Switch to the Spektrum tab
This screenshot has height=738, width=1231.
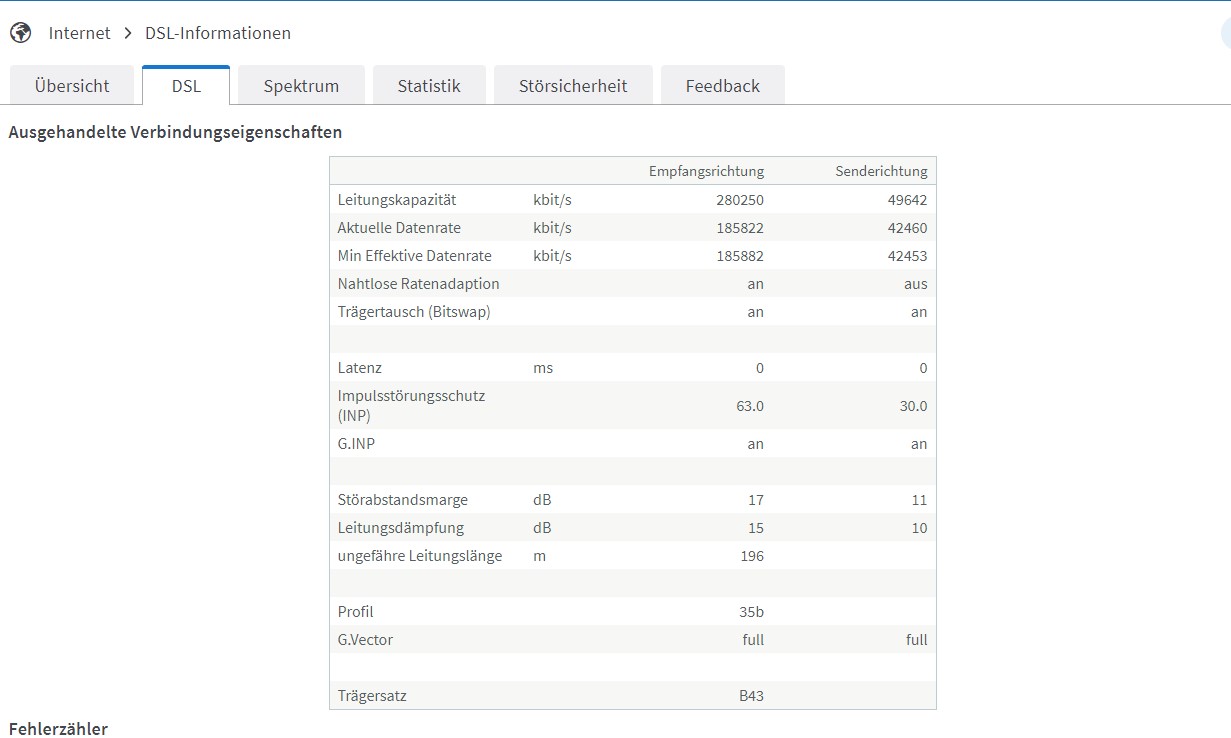tap(301, 86)
